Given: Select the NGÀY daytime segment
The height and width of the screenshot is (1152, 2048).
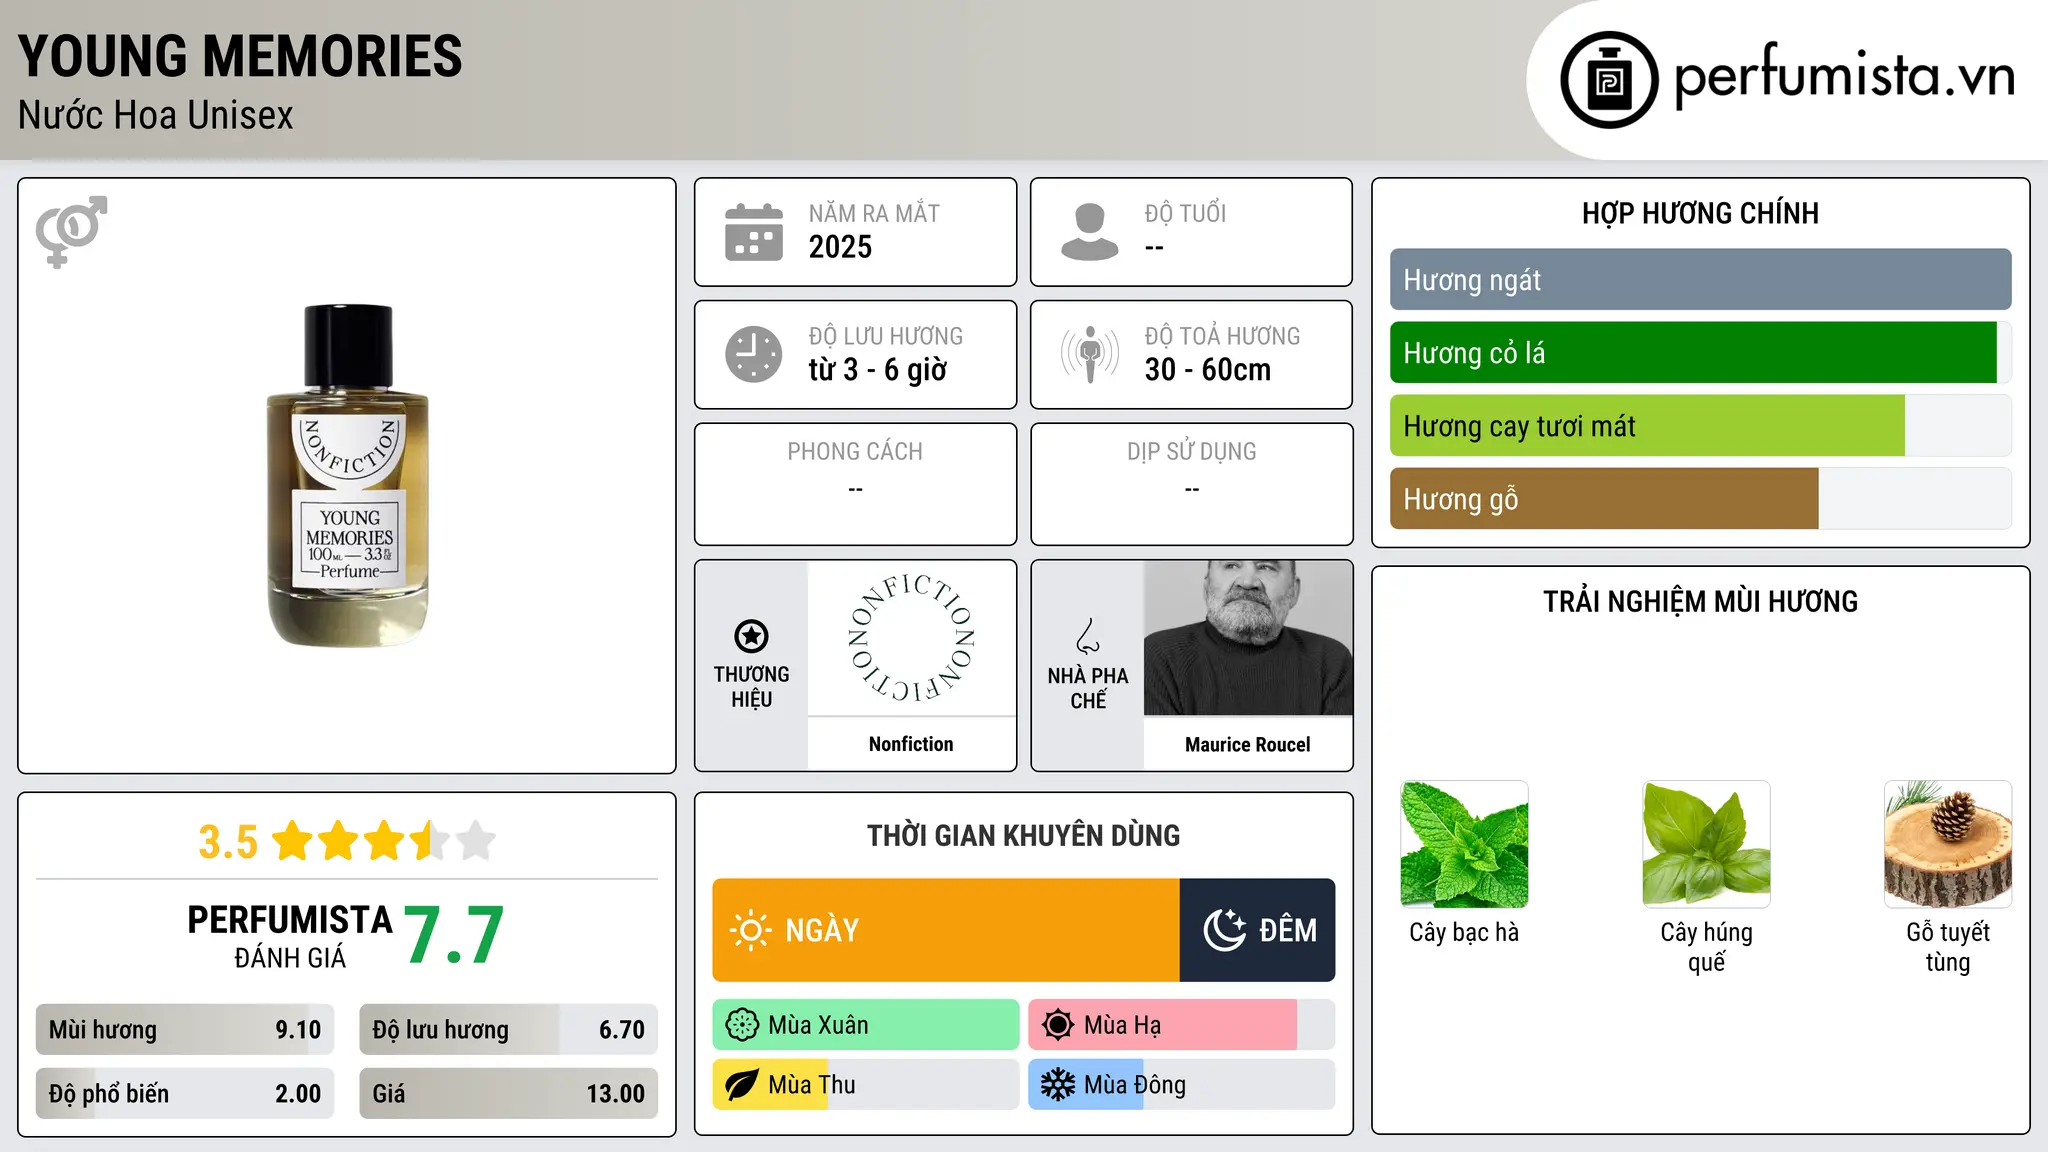Looking at the screenshot, I should pyautogui.click(x=946, y=930).
